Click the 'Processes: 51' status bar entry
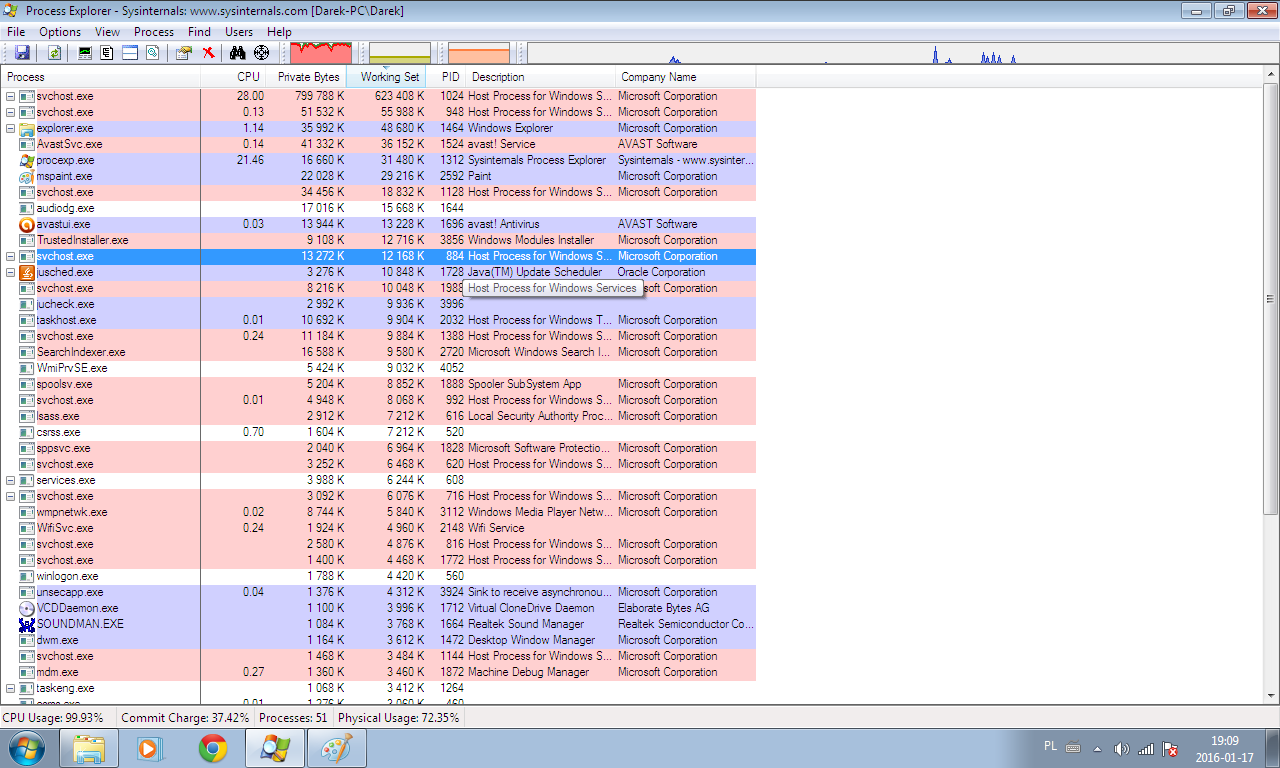Screen dimensions: 1280x768 [x=293, y=718]
